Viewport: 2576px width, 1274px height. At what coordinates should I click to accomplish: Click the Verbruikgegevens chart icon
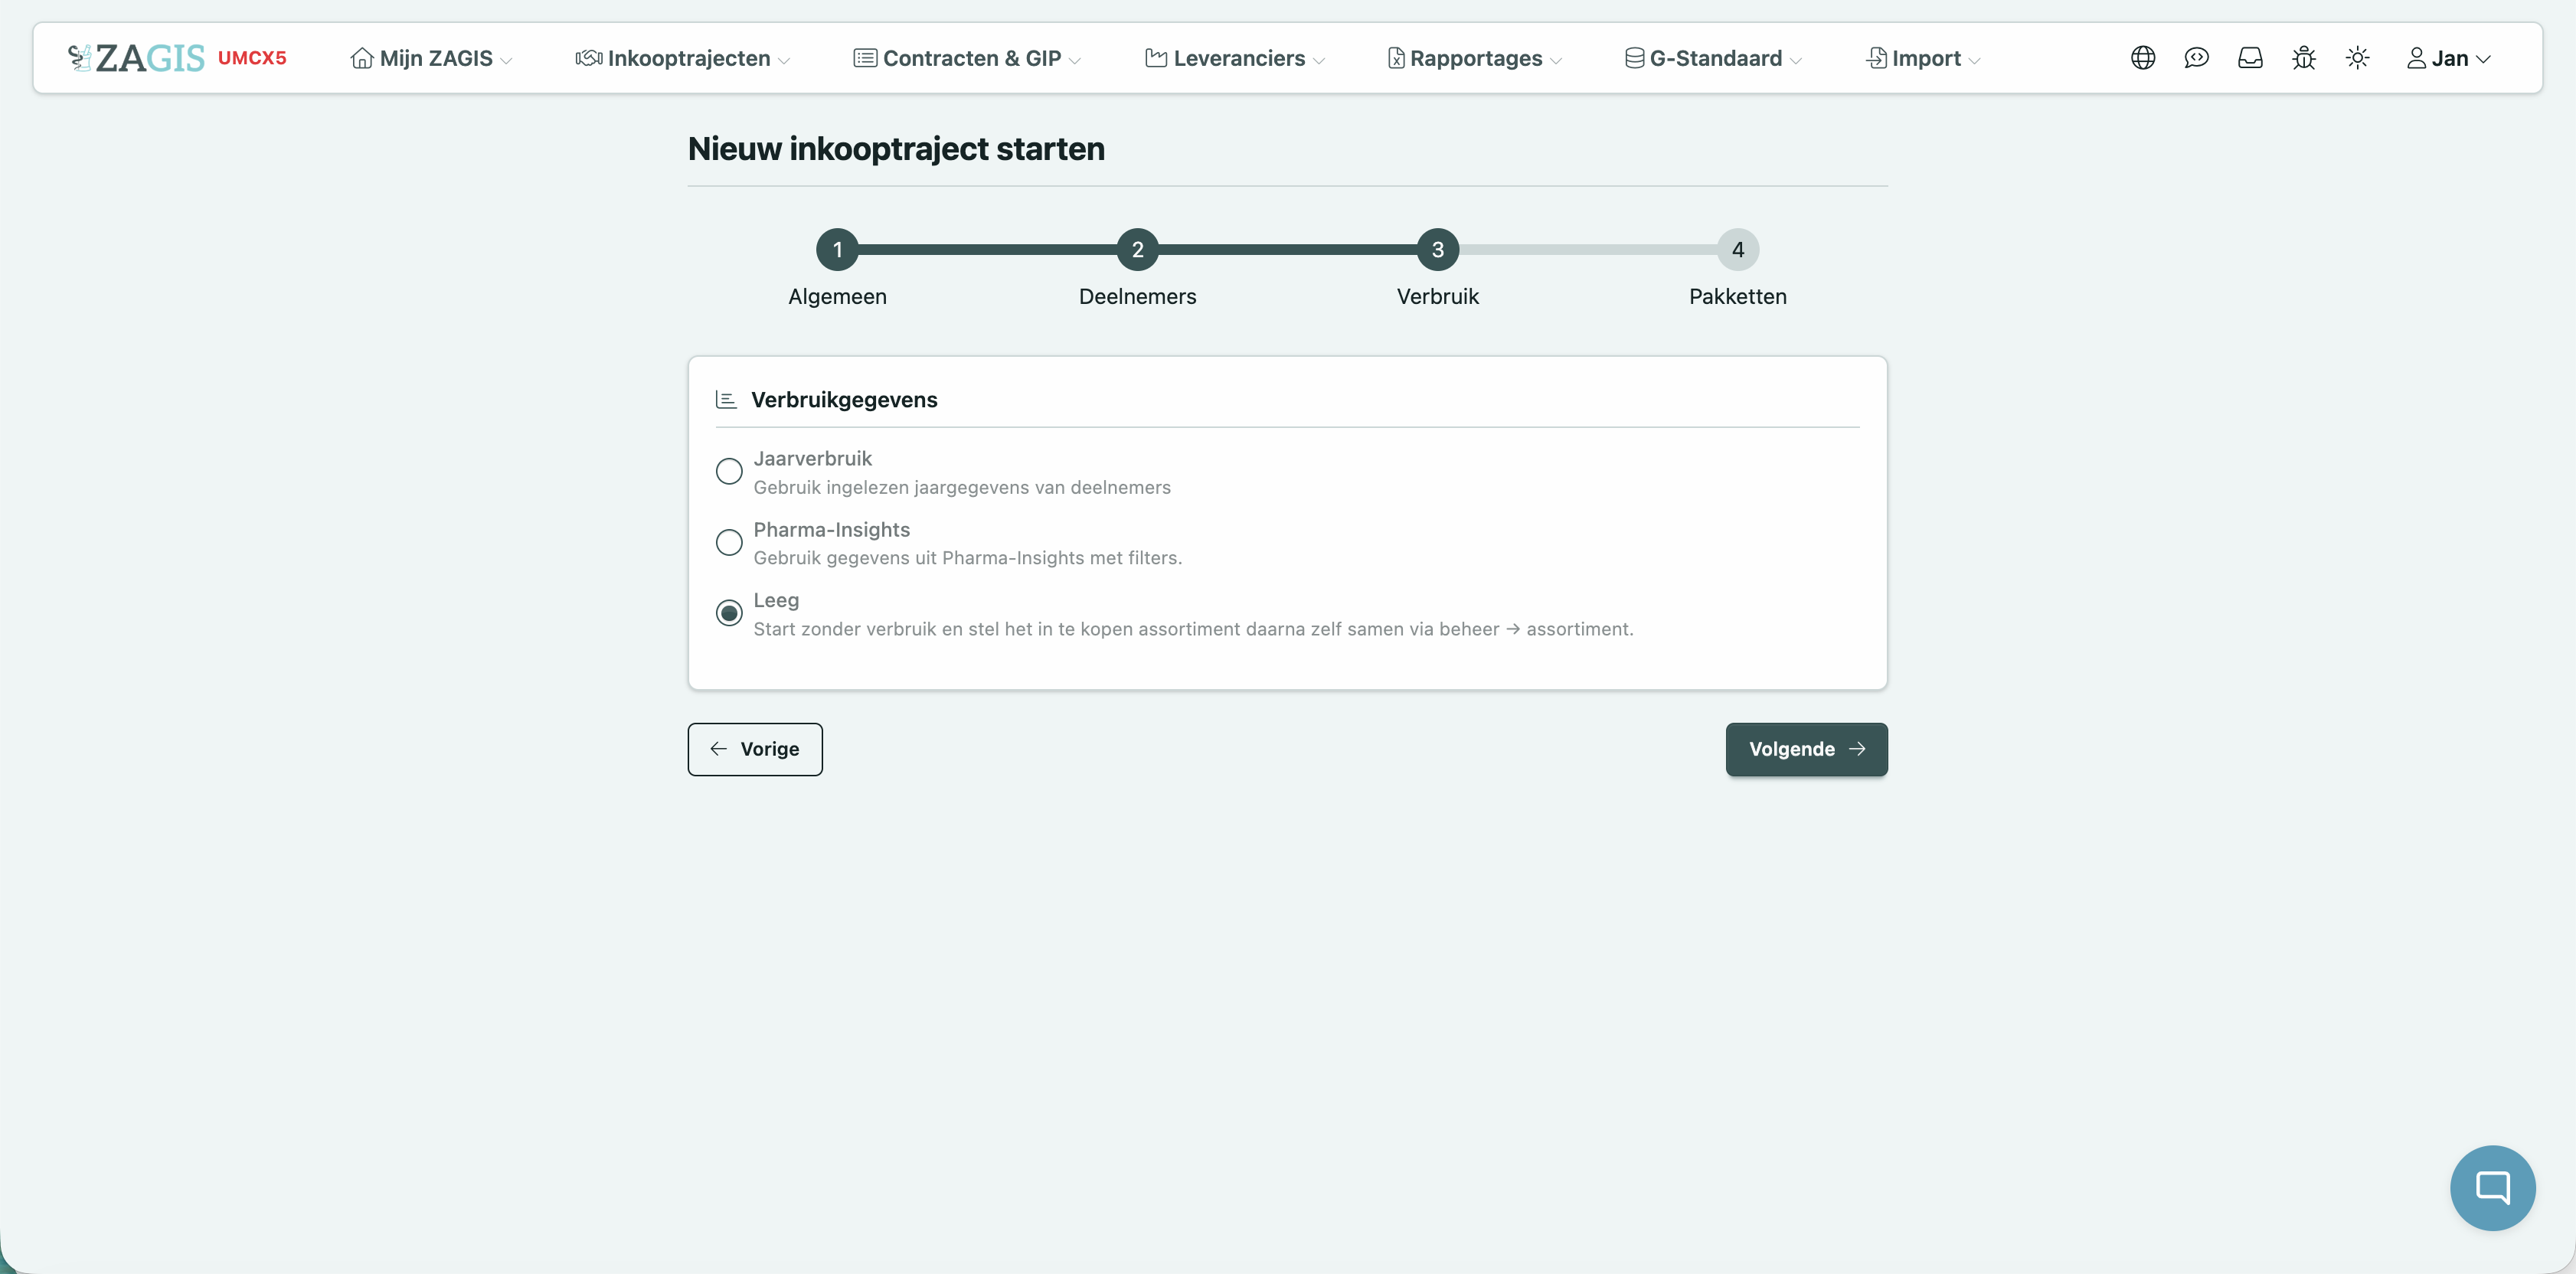point(726,400)
